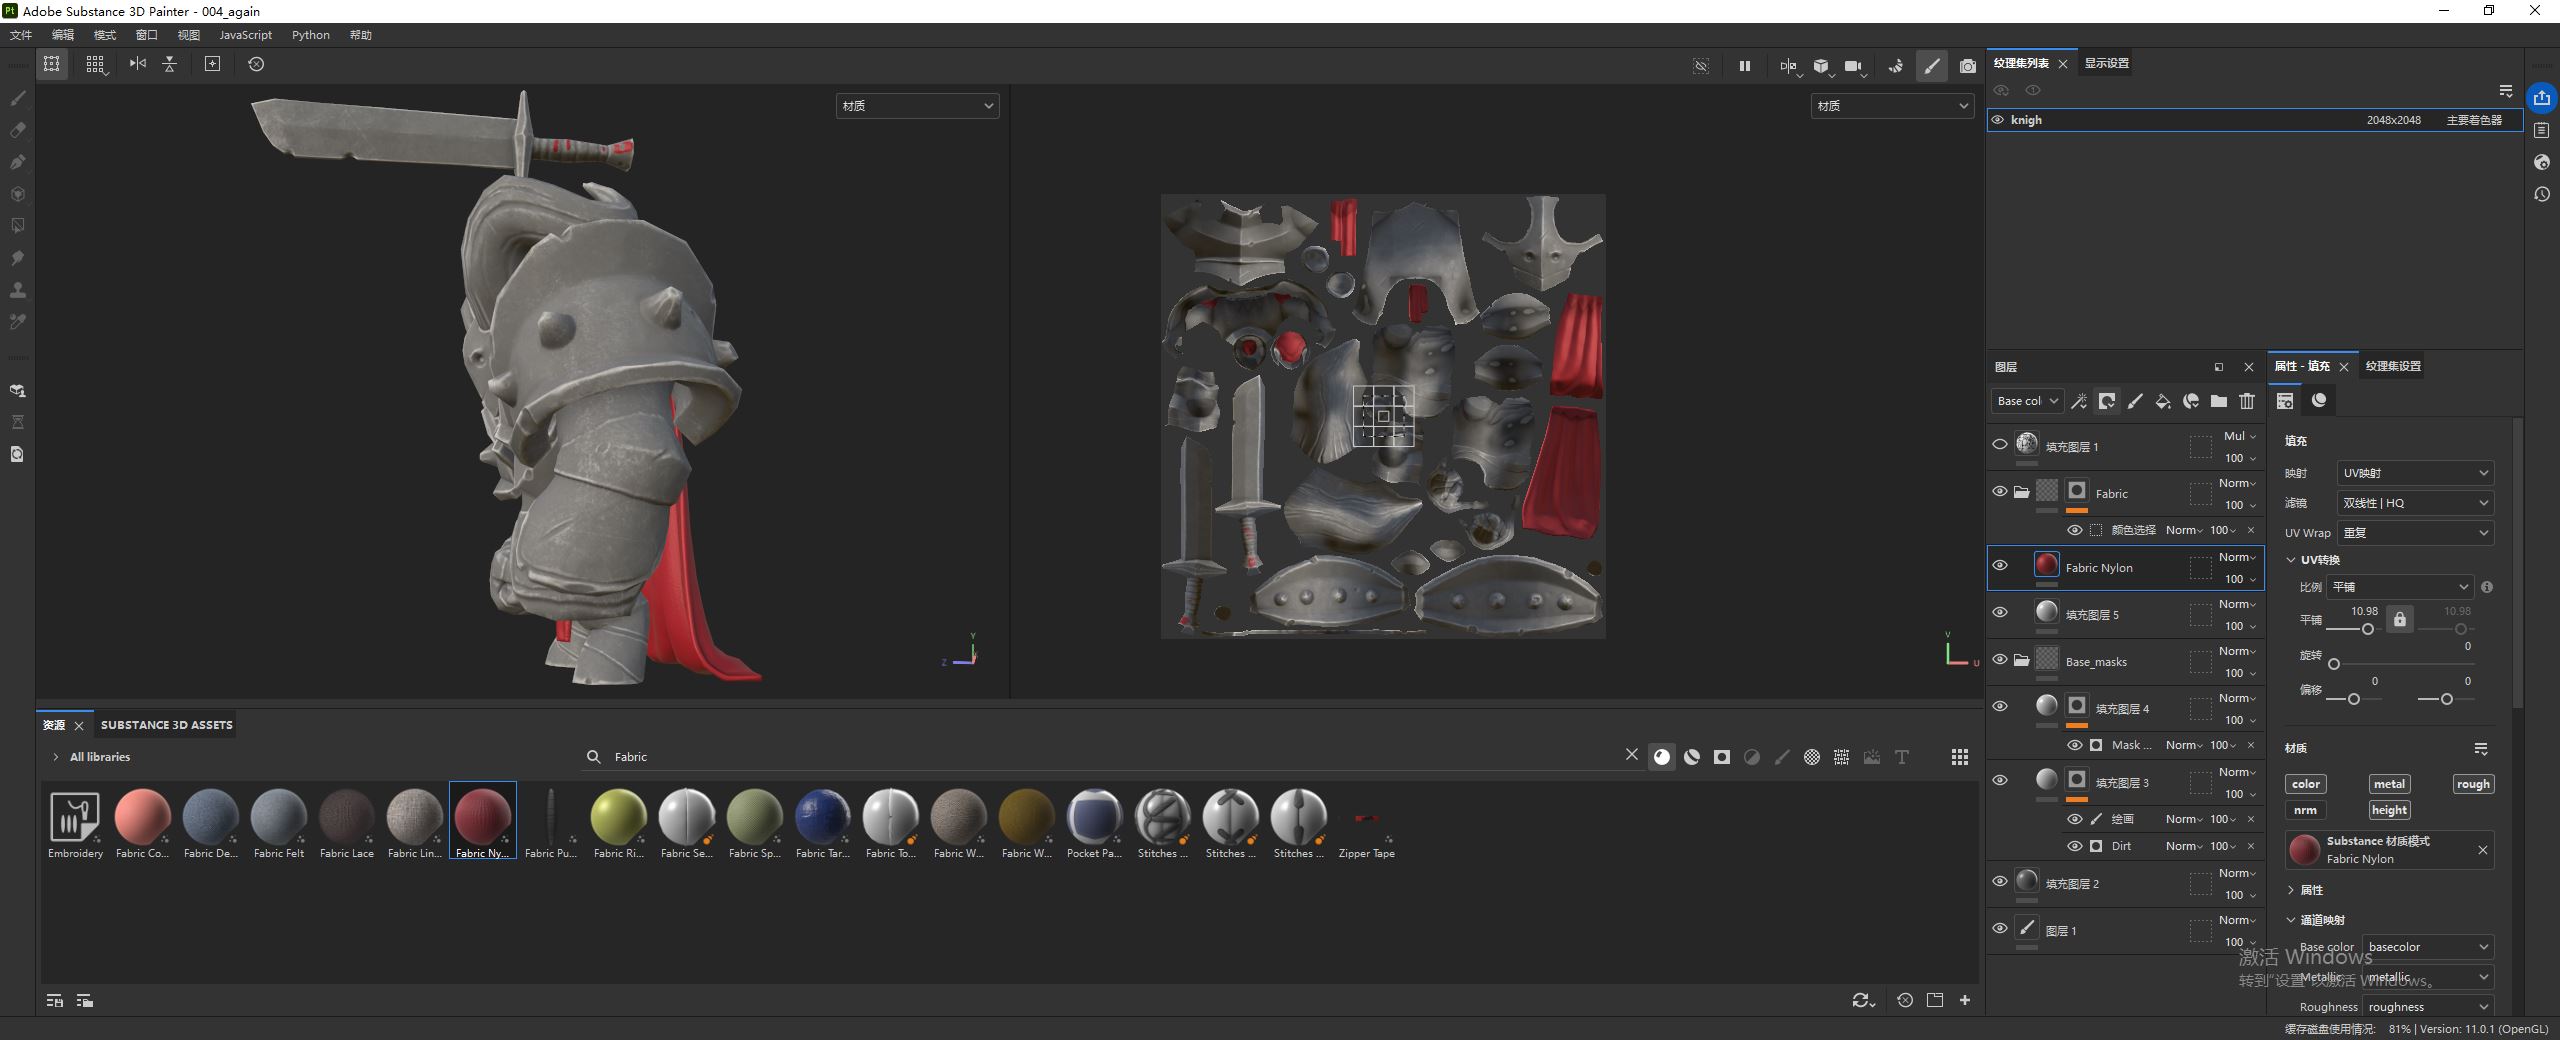Viewport: 2560px width, 1040px height.
Task: Add a fill layer with paint bucket icon
Action: (2162, 401)
